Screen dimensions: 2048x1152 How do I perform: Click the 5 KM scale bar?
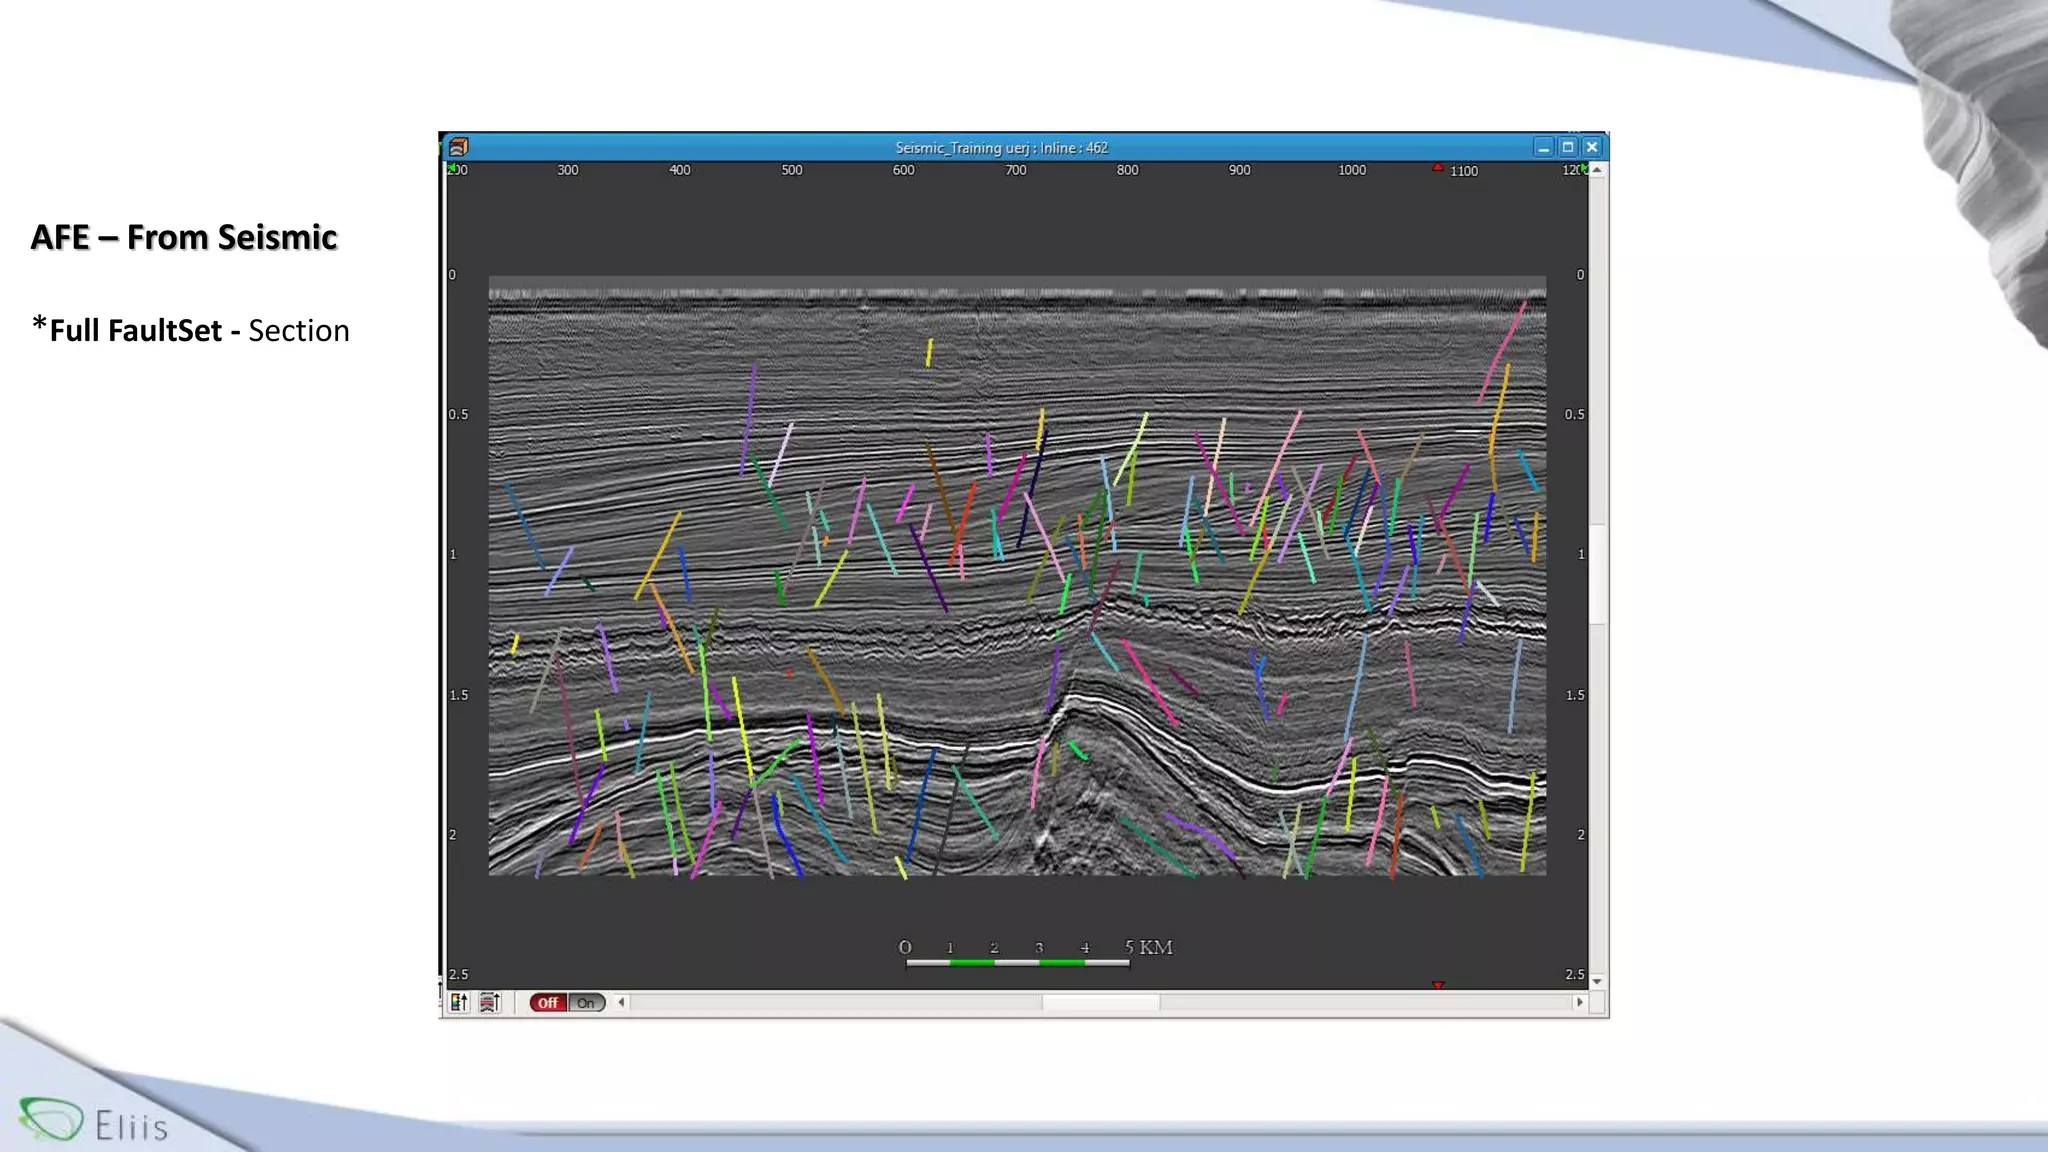coord(1018,962)
